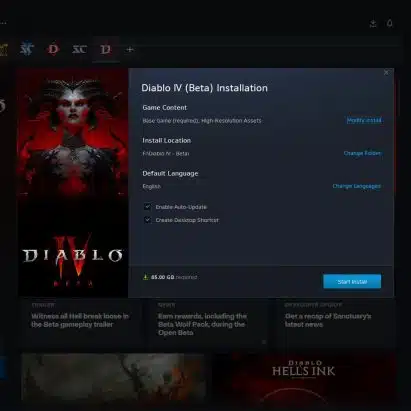Add a game with the plus icon
The width and height of the screenshot is (411, 411).
pyautogui.click(x=130, y=50)
